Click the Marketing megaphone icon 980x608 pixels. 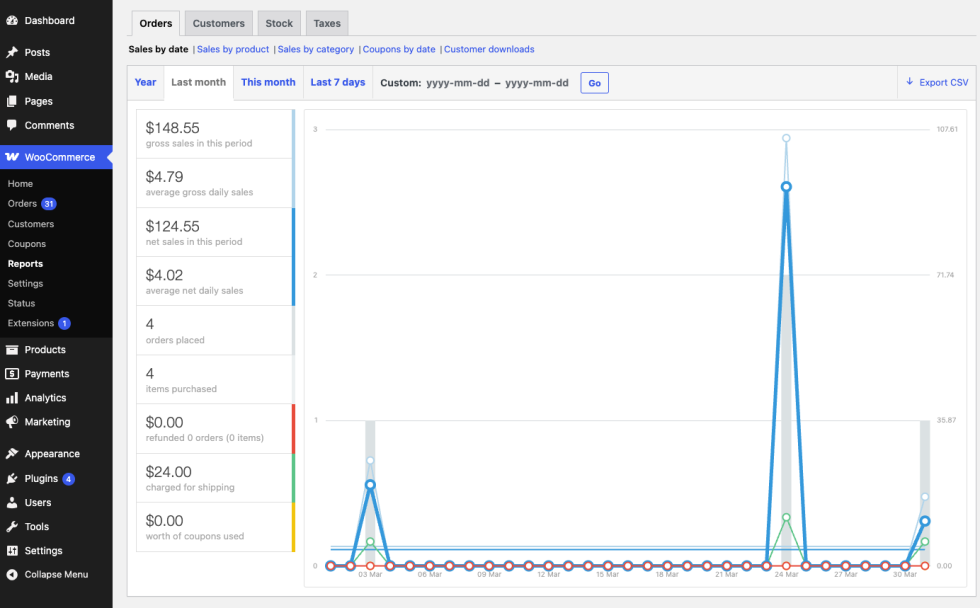point(12,422)
